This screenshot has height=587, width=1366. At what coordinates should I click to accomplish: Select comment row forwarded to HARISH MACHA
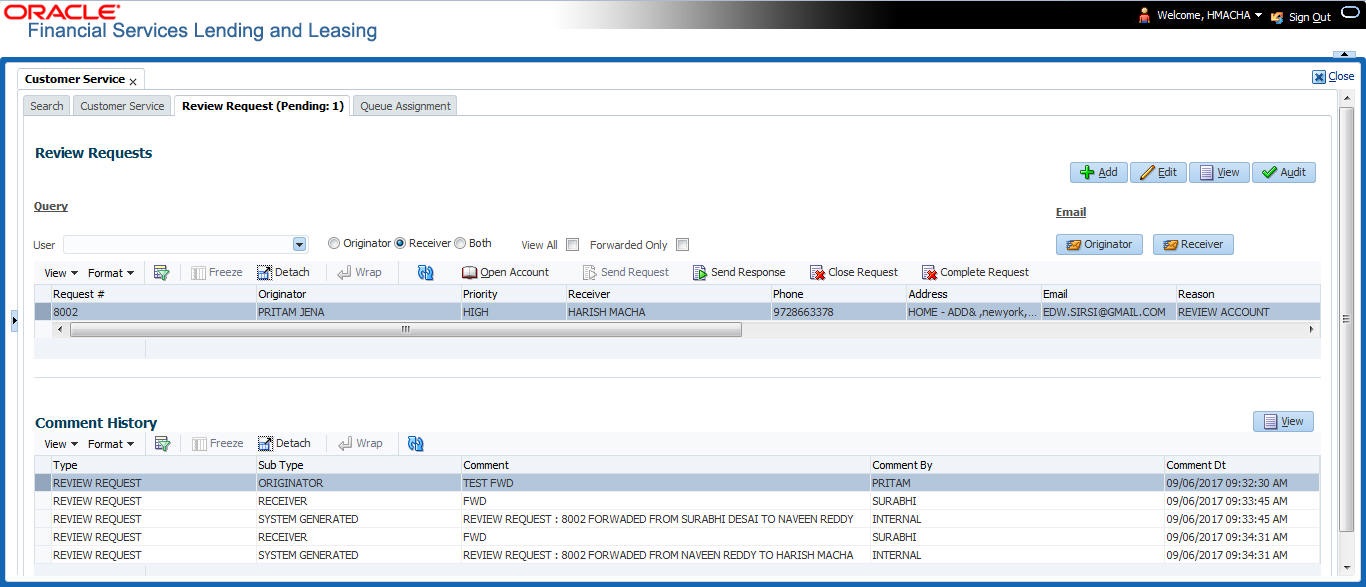(677, 555)
